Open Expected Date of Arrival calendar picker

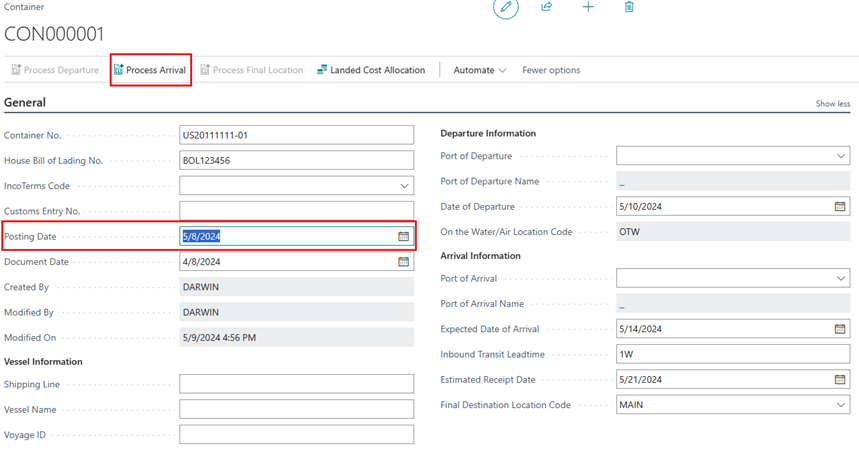click(x=840, y=329)
